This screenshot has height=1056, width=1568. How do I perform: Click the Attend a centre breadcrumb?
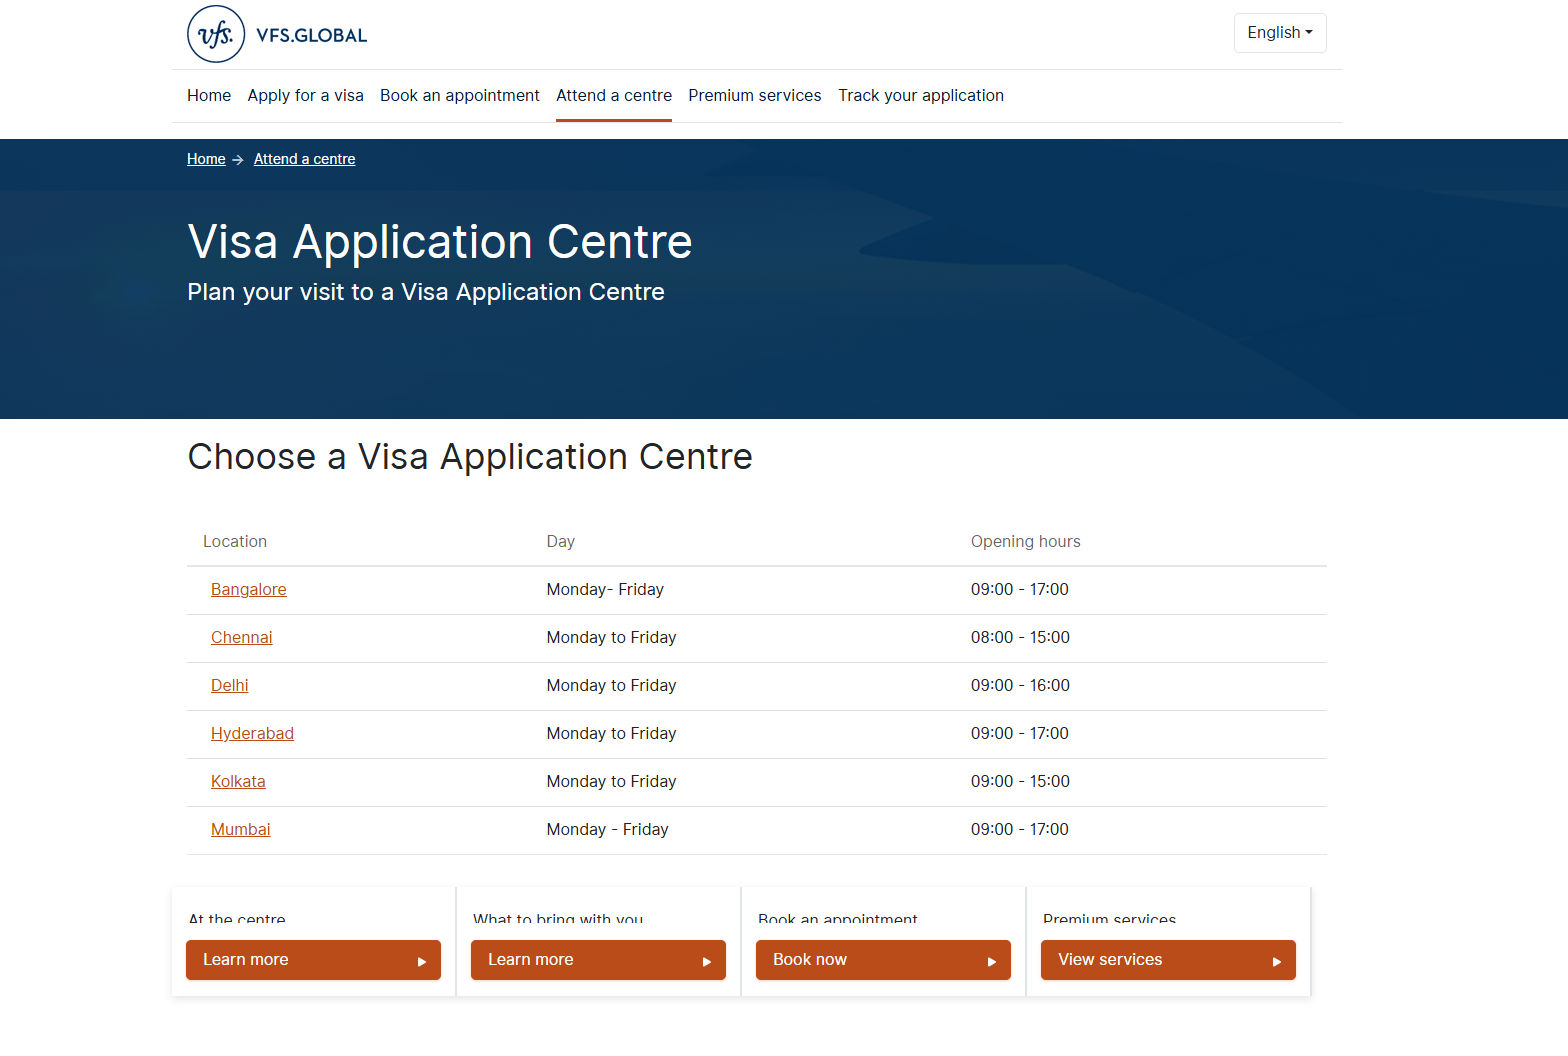[305, 159]
